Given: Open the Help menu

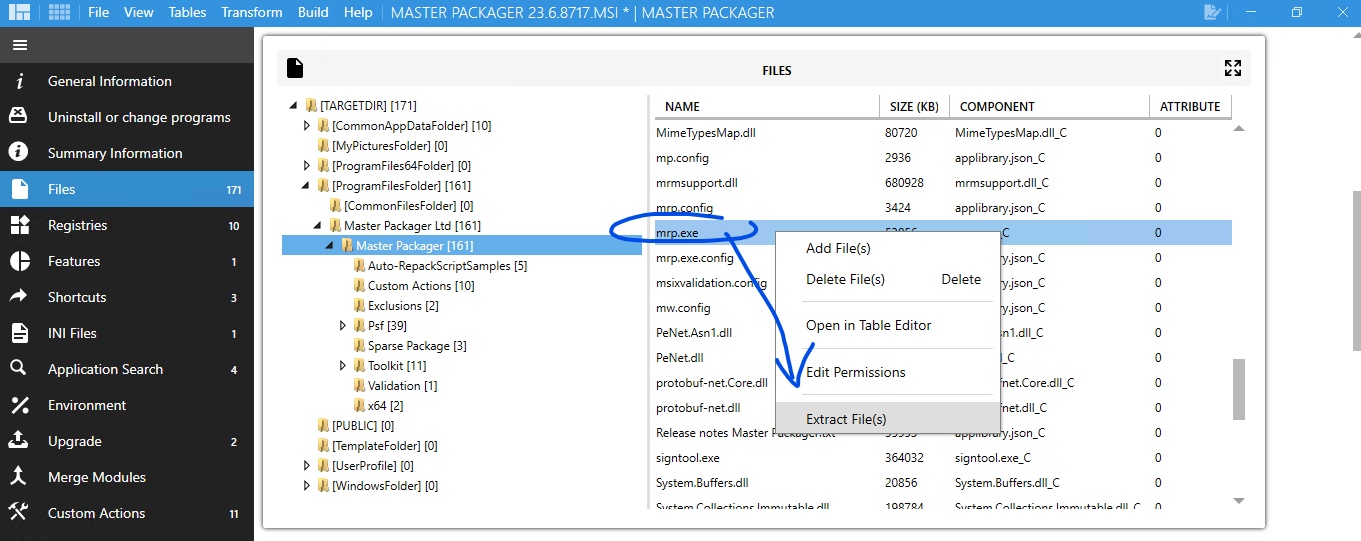Looking at the screenshot, I should [358, 12].
